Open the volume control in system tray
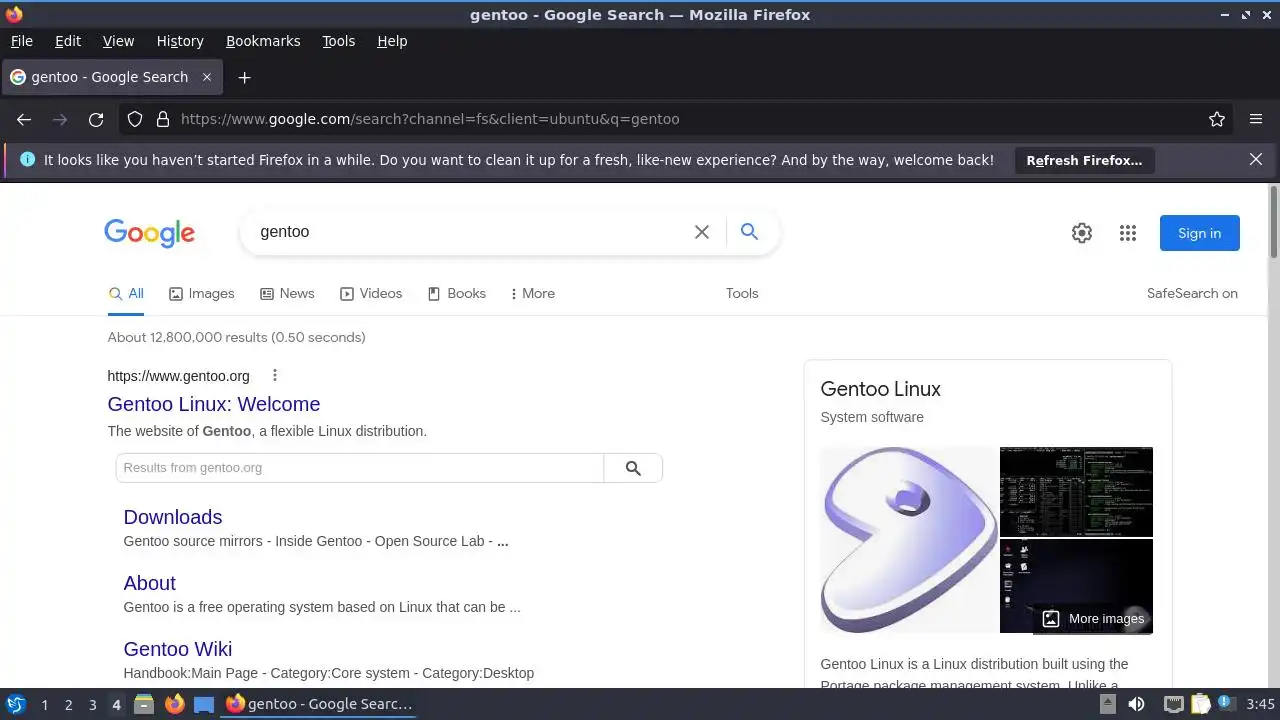Screen dimensions: 1280x720 [x=1137, y=705]
